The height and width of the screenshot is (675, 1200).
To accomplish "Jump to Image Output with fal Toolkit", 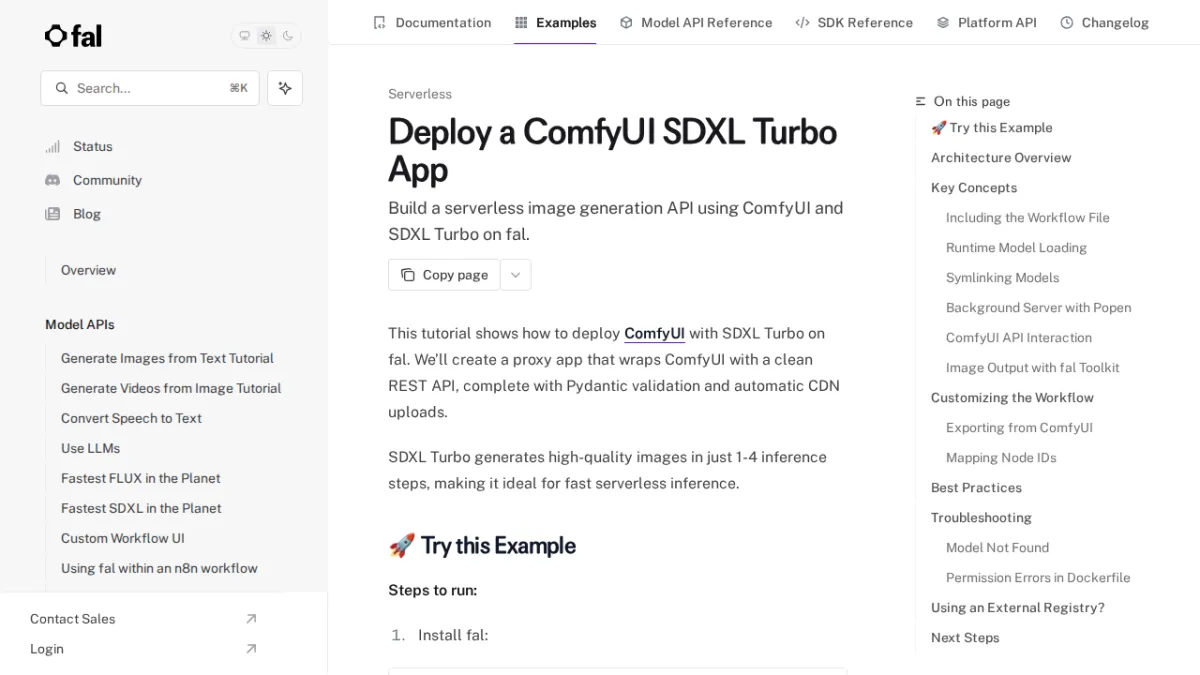I will tap(1033, 368).
